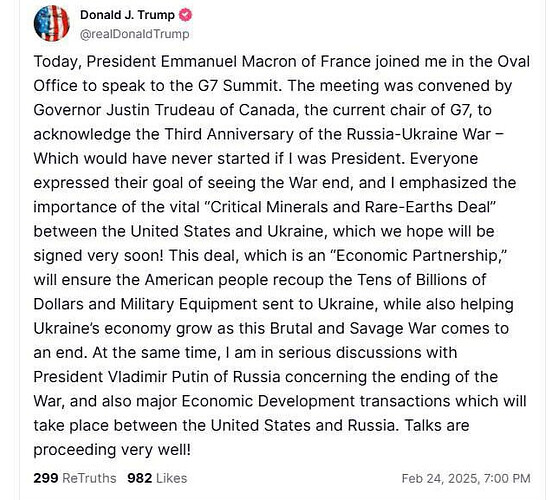Click the closing line 'proceeding very well!'
The height and width of the screenshot is (500, 559).
[112, 449]
